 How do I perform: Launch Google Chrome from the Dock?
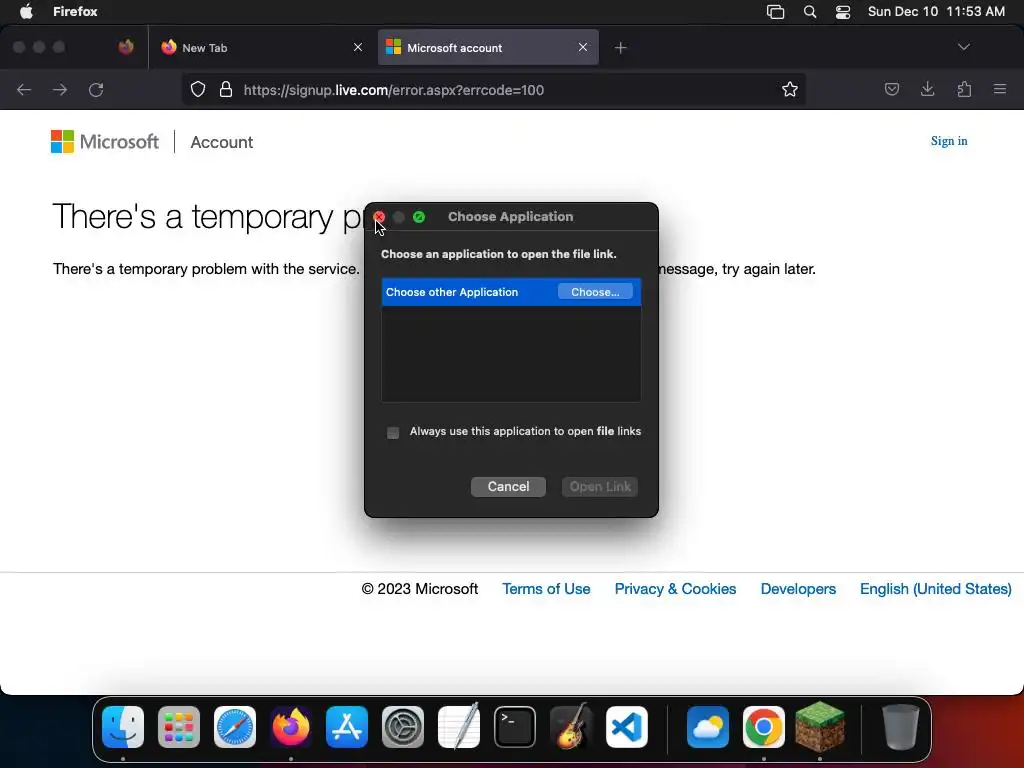[763, 727]
